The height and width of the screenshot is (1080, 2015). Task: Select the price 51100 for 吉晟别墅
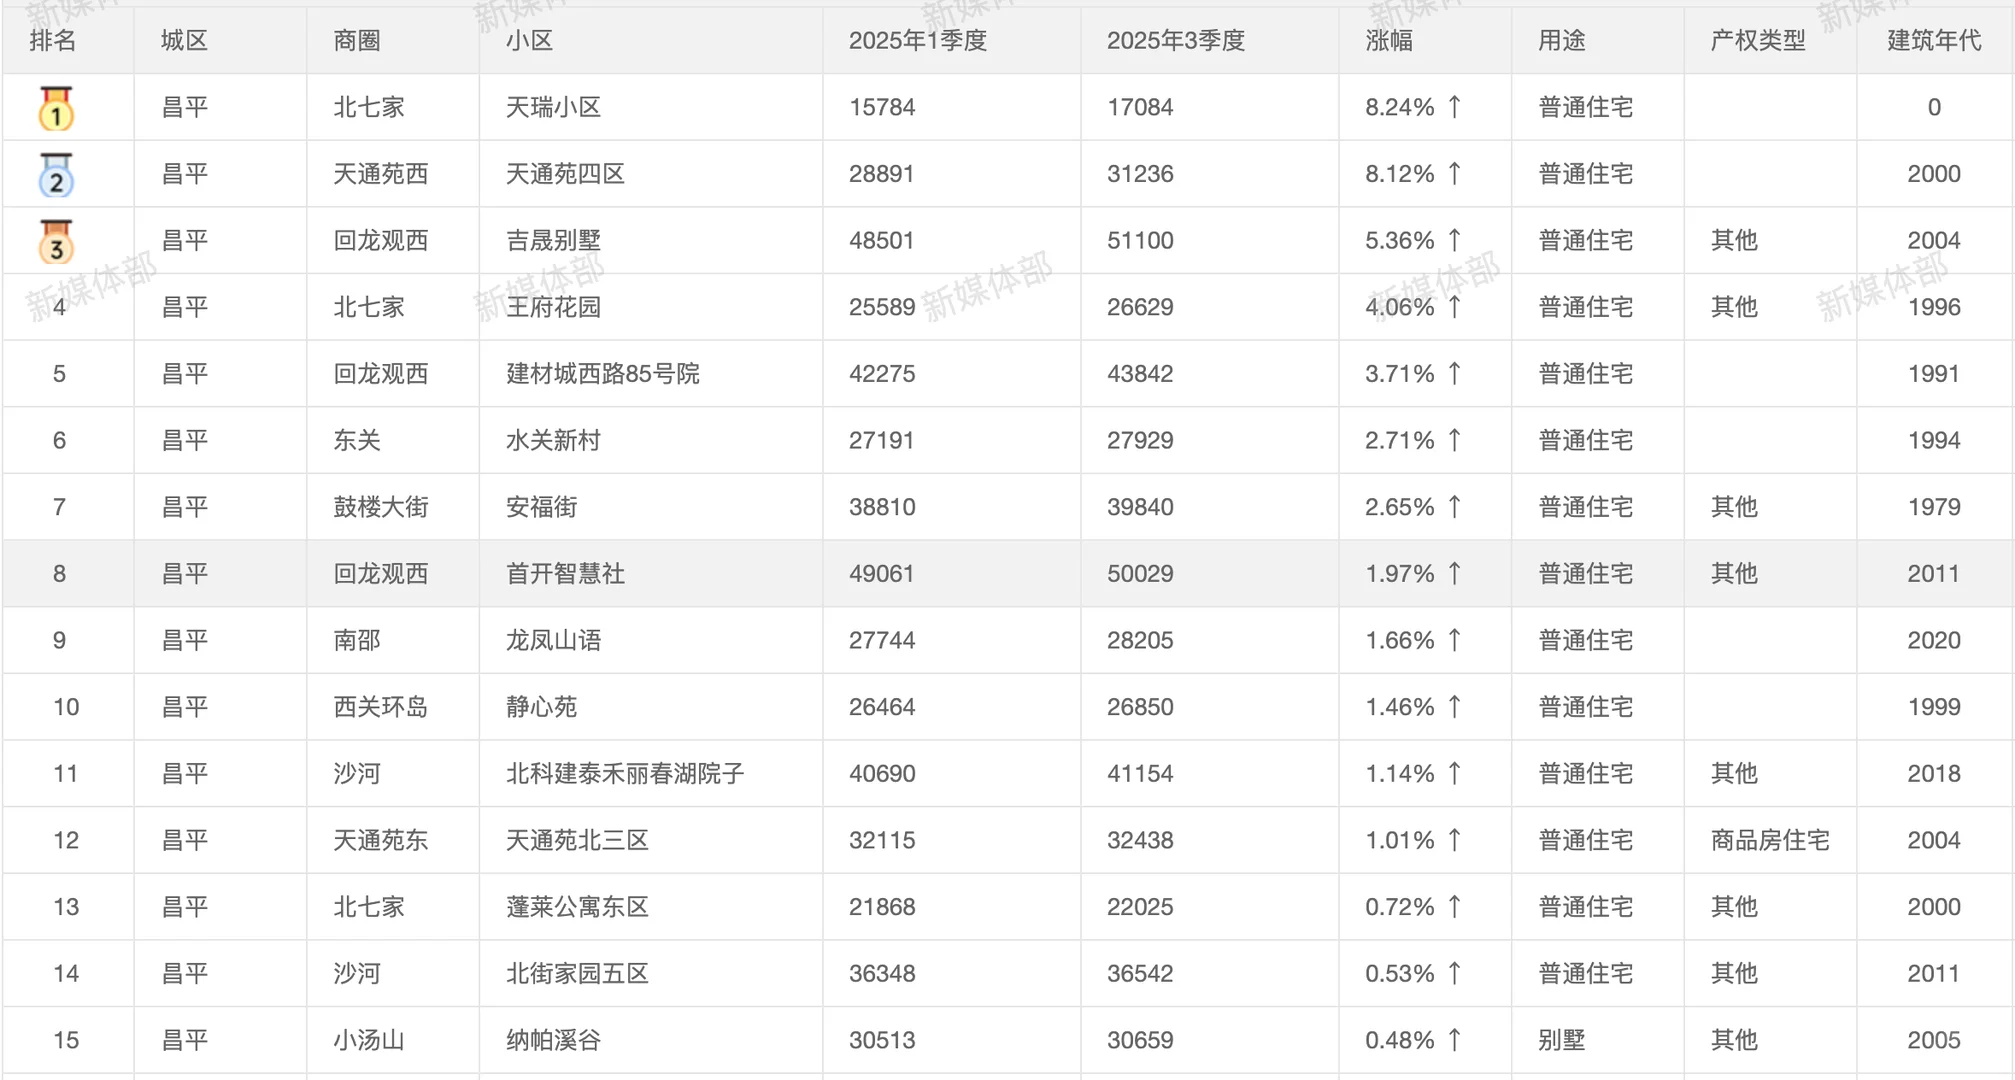[x=1140, y=241]
